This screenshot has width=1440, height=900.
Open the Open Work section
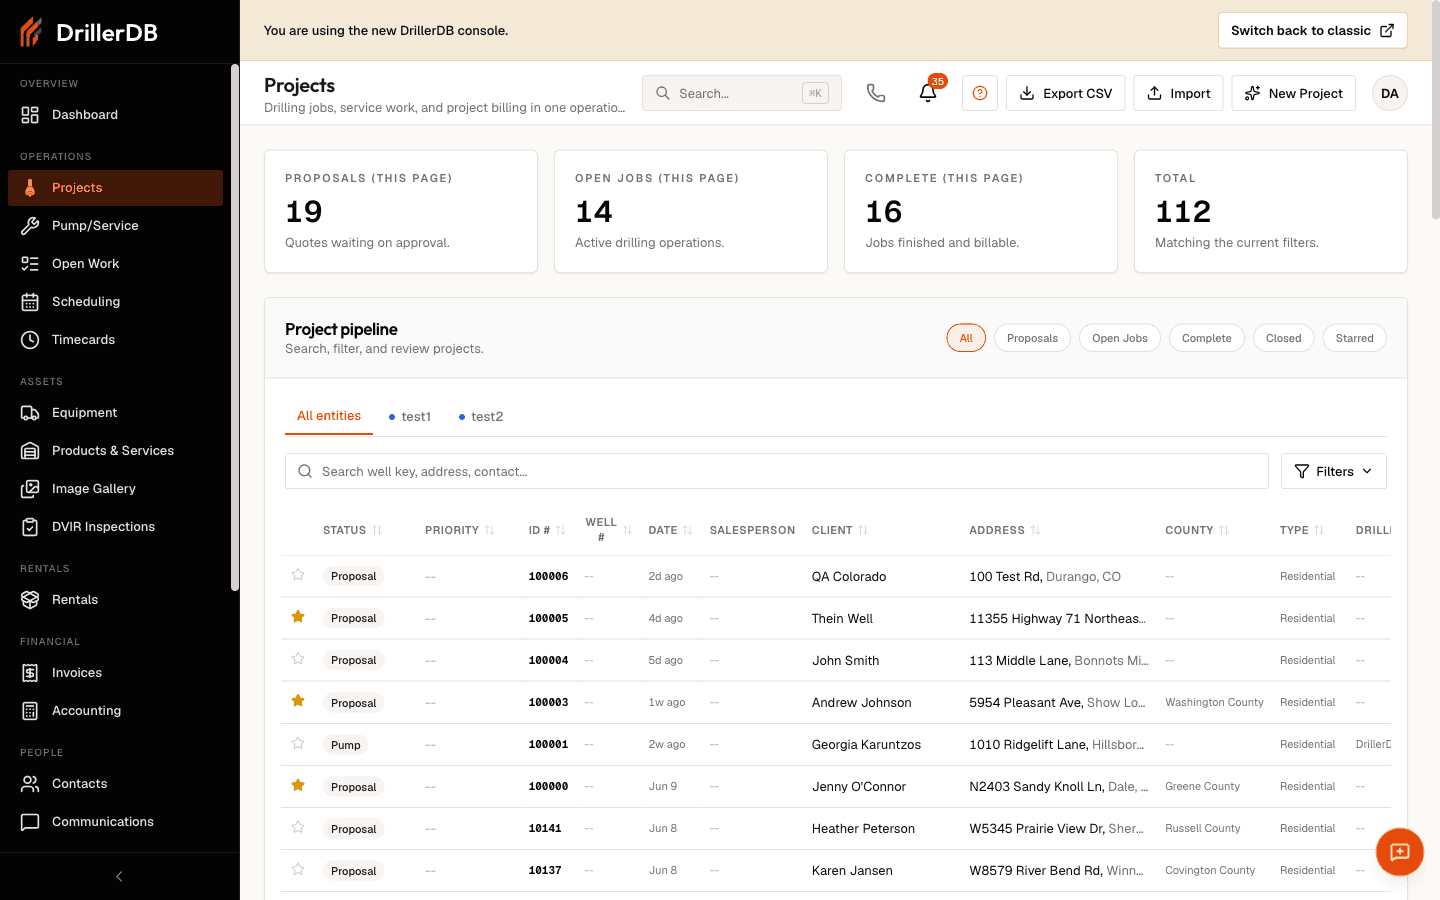[115, 264]
